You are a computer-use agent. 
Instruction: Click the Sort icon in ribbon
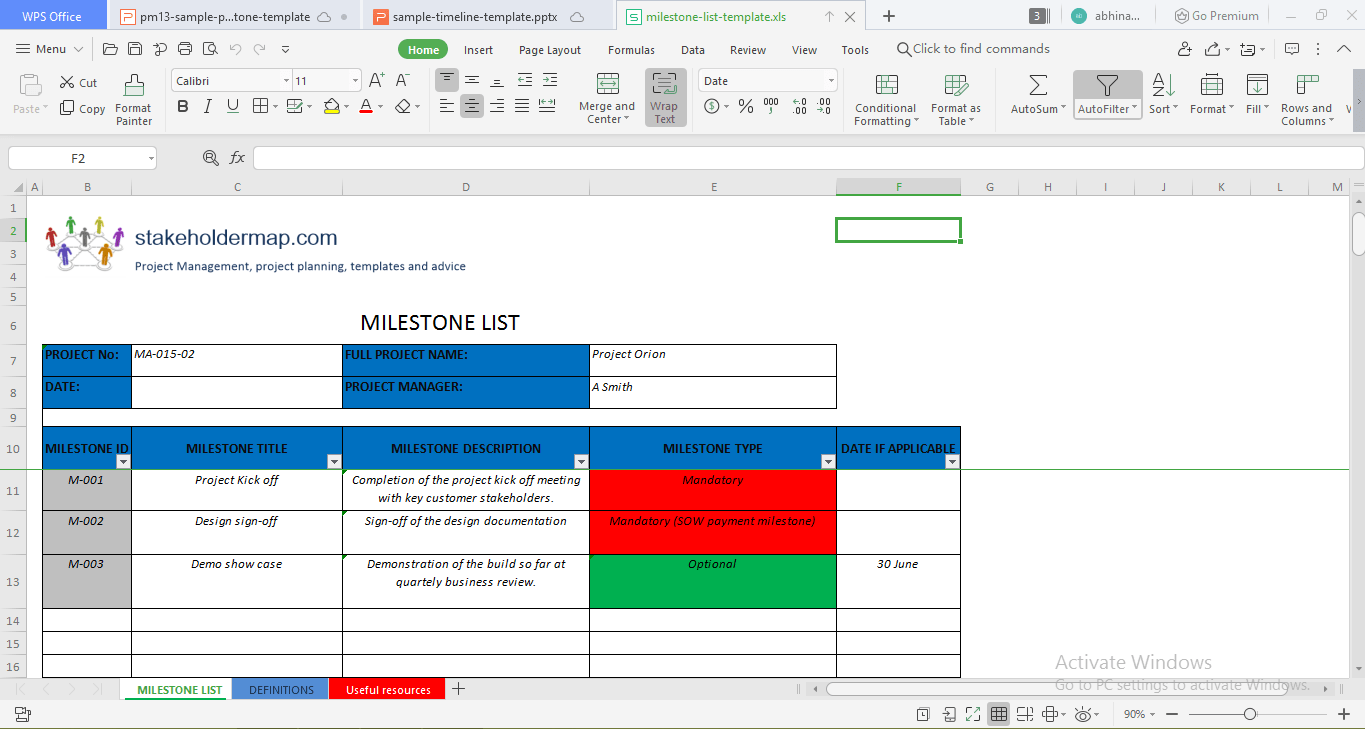pyautogui.click(x=1162, y=86)
